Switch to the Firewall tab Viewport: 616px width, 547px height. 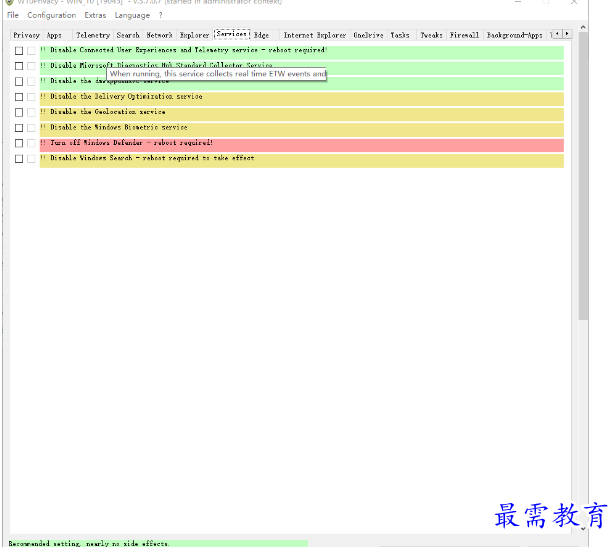[464, 35]
